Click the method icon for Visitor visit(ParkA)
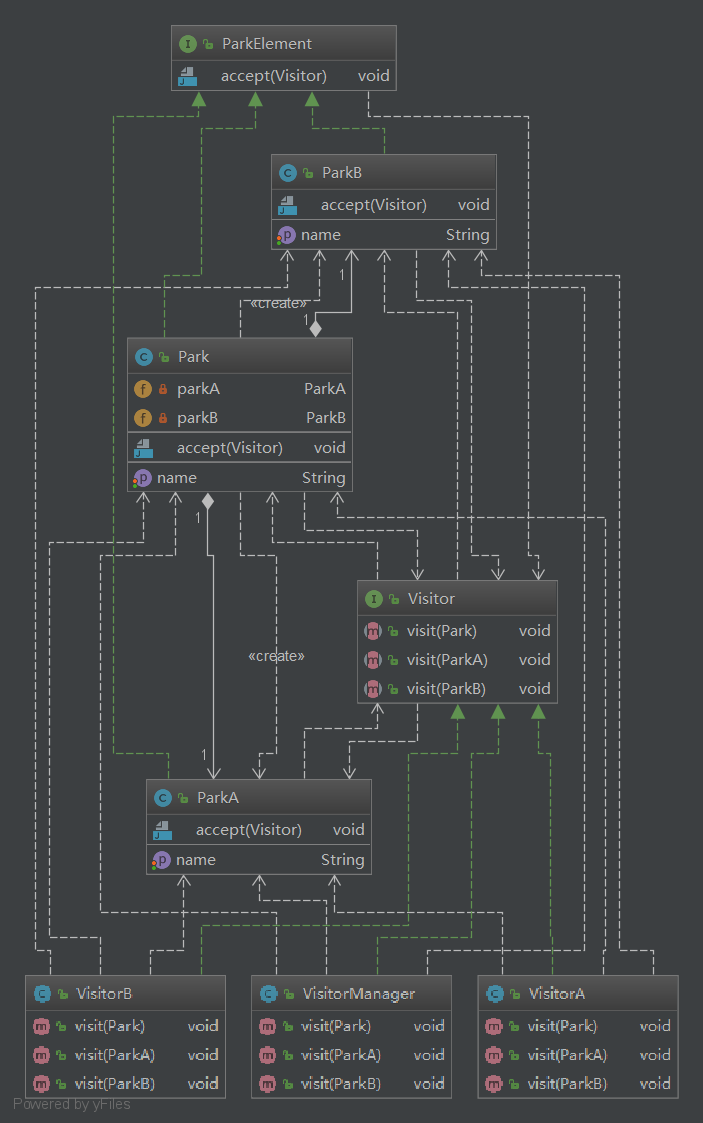Image resolution: width=703 pixels, height=1123 pixels. click(x=373, y=660)
